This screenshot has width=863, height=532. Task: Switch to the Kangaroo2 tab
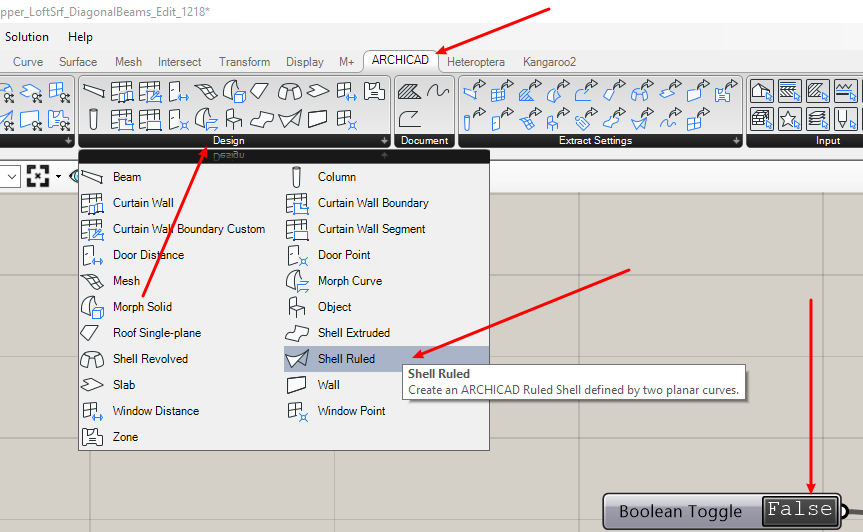[549, 62]
